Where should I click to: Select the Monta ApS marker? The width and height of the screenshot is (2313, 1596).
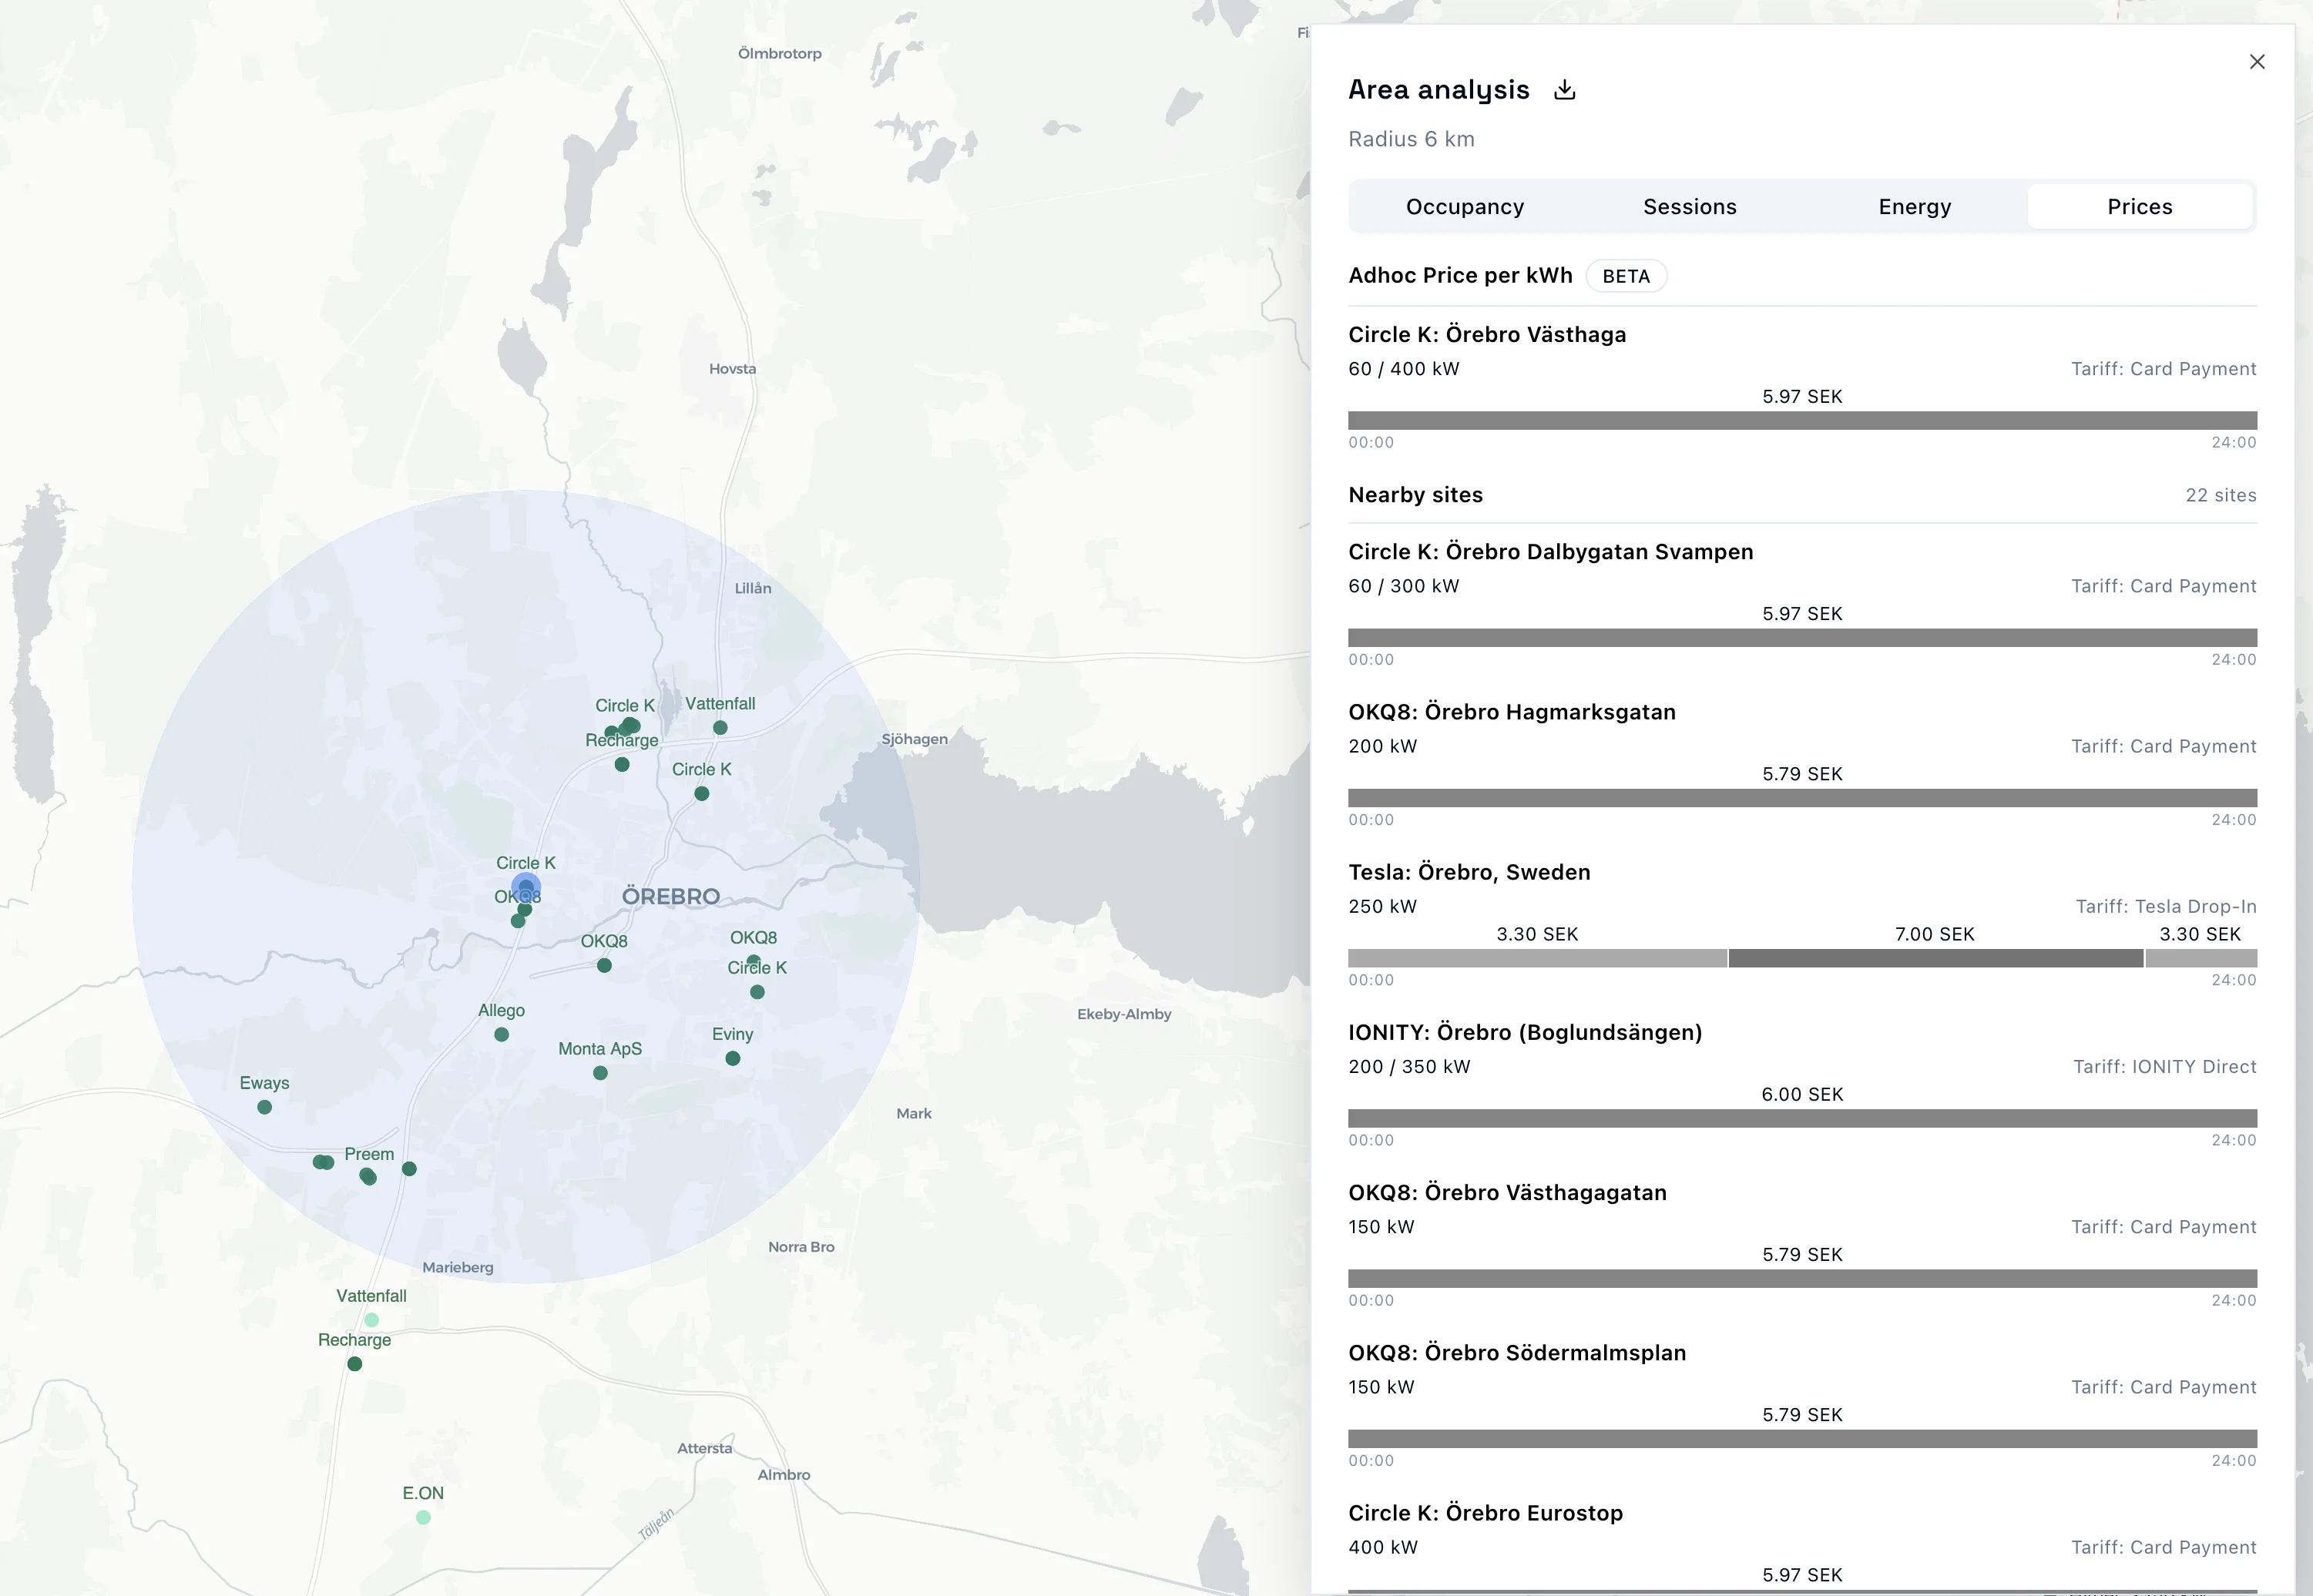click(600, 1073)
